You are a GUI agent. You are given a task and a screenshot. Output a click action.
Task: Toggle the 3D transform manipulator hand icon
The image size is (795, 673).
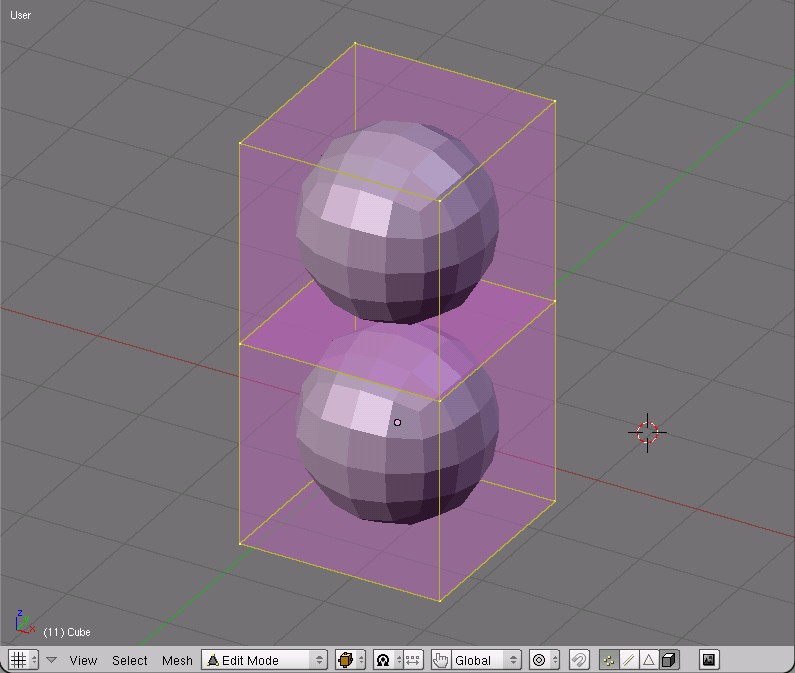point(440,660)
